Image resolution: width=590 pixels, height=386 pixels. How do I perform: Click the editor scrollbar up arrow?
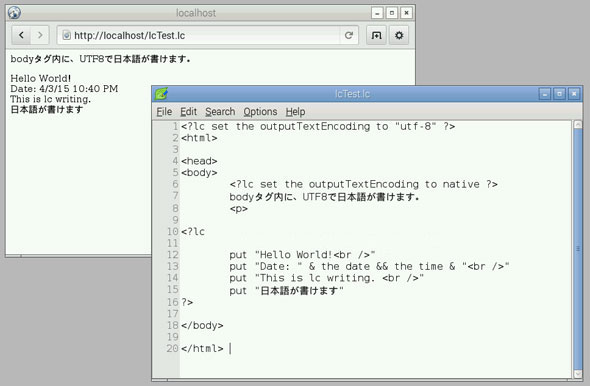click(578, 125)
